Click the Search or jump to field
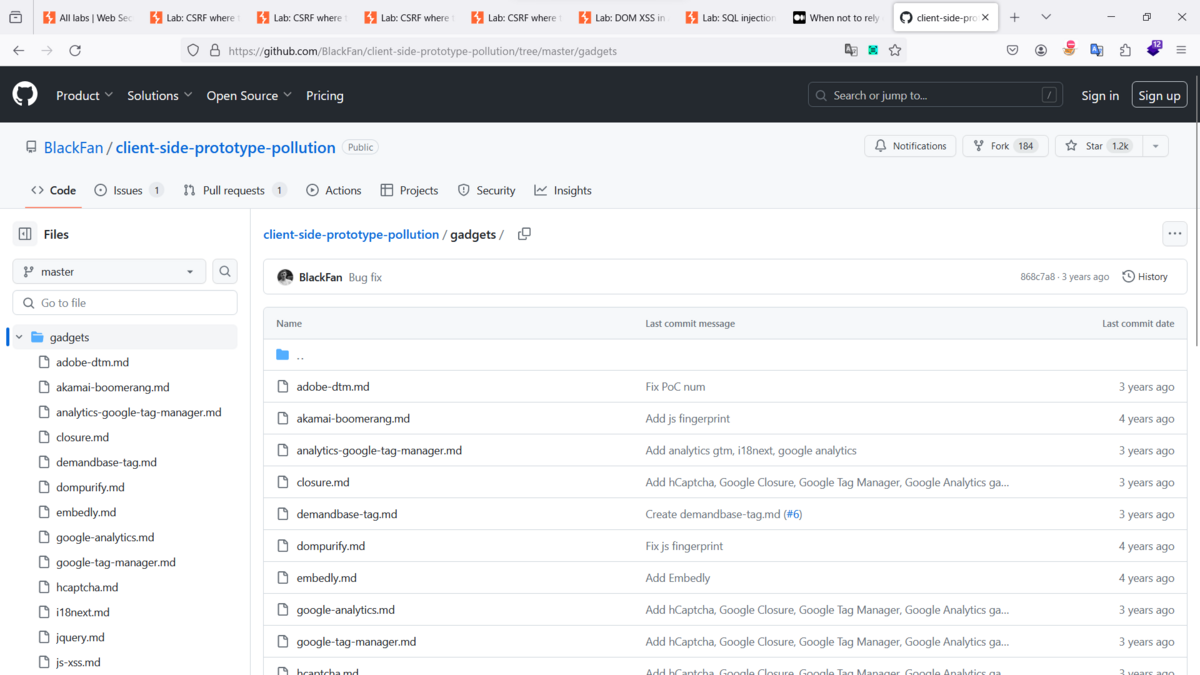This screenshot has width=1200, height=675. tap(935, 95)
